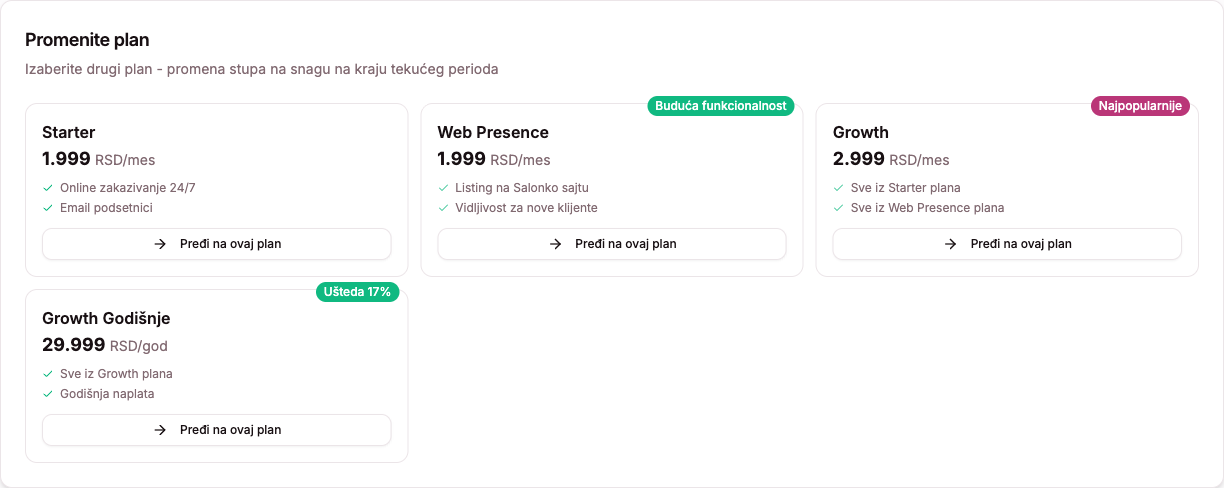Click checkmark icon beside Sve iz Starter plana
The width and height of the screenshot is (1224, 488).
pos(839,188)
